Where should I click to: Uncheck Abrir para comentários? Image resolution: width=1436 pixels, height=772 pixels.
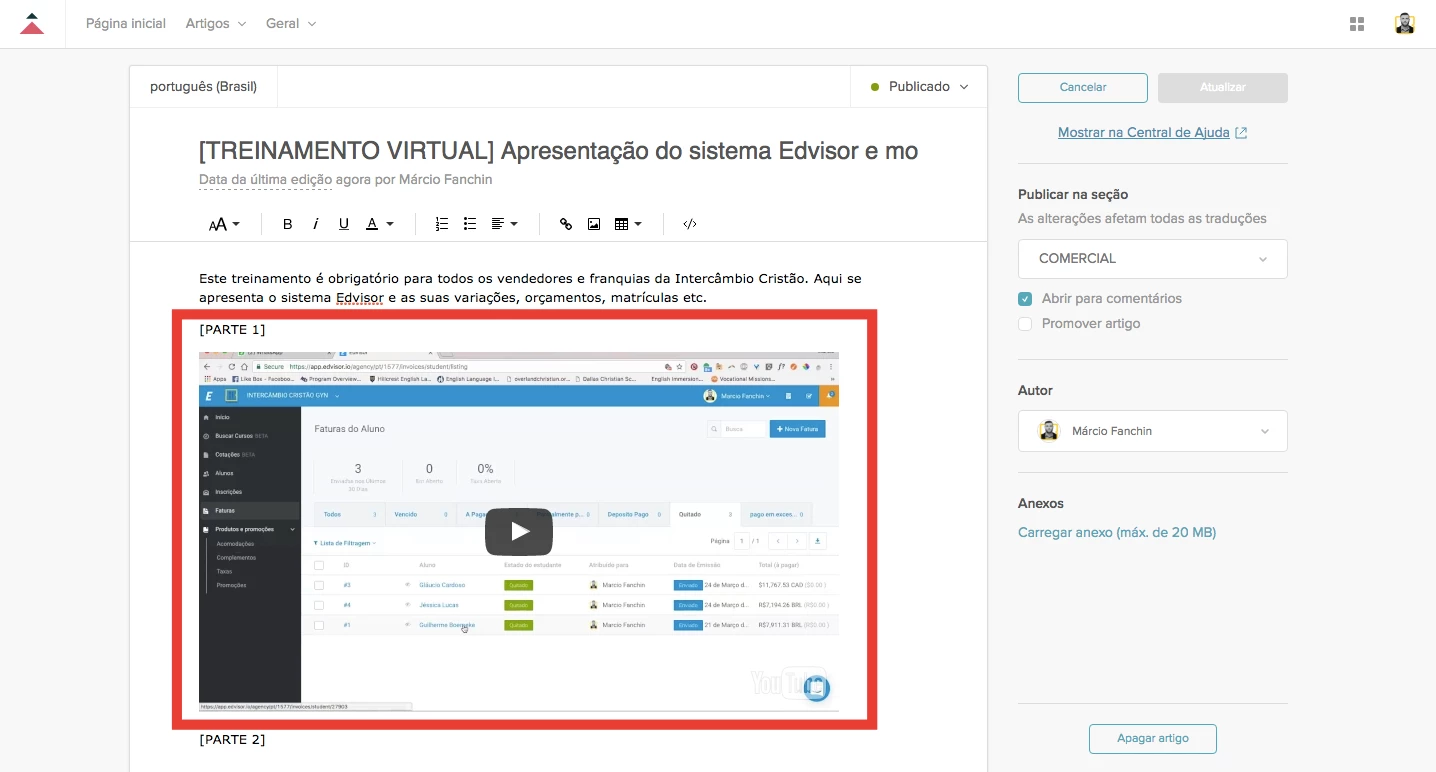click(1025, 299)
